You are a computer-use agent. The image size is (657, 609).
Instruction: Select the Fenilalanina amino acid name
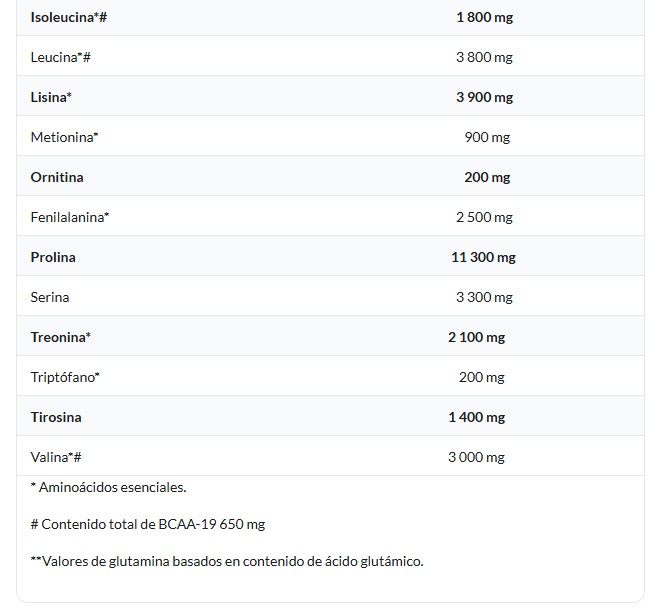(x=70, y=217)
